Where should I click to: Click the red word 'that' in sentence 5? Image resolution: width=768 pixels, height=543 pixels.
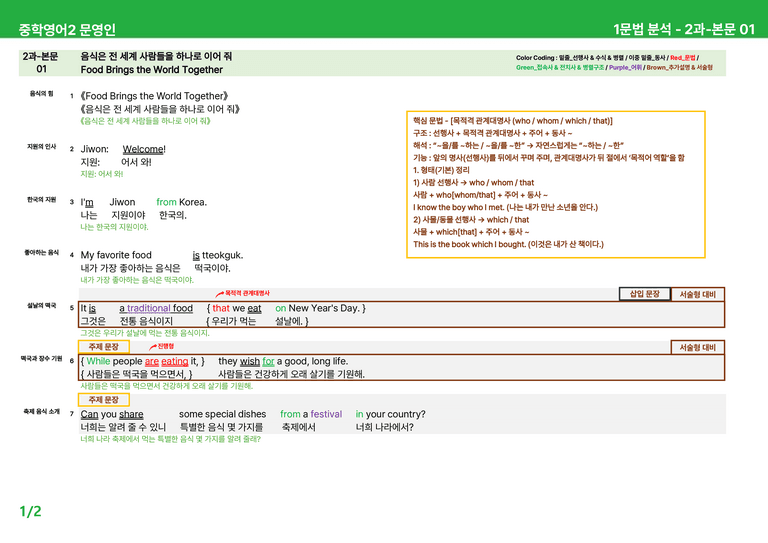(x=221, y=308)
